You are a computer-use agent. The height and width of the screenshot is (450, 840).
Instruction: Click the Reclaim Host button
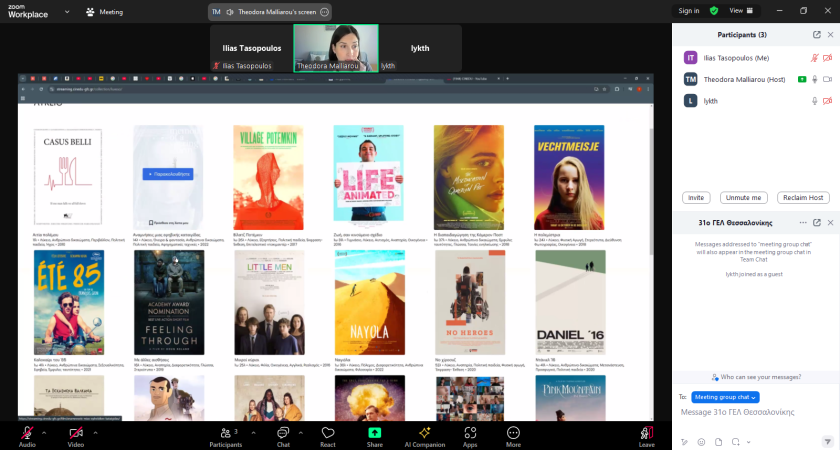coord(803,198)
